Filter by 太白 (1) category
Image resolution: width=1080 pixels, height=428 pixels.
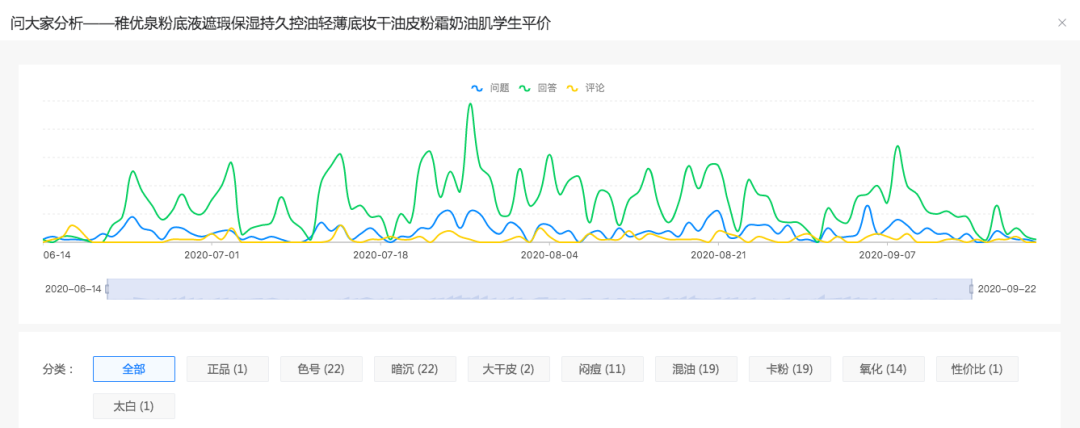pyautogui.click(x=134, y=406)
